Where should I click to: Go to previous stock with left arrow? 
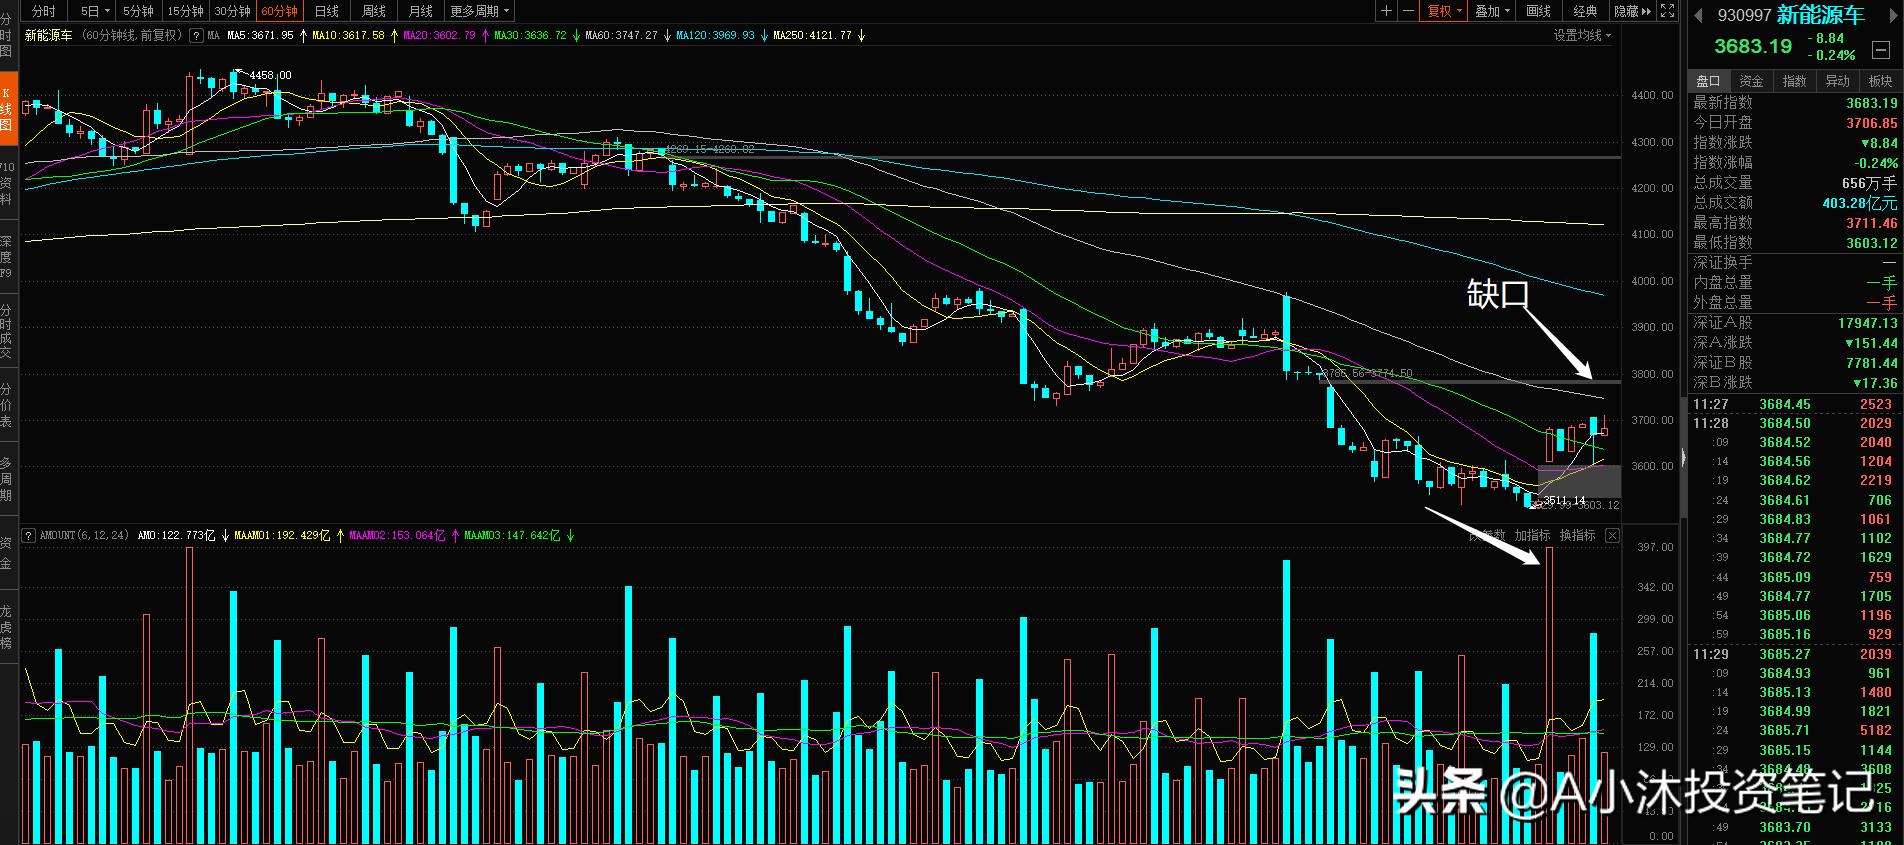(x=1697, y=15)
